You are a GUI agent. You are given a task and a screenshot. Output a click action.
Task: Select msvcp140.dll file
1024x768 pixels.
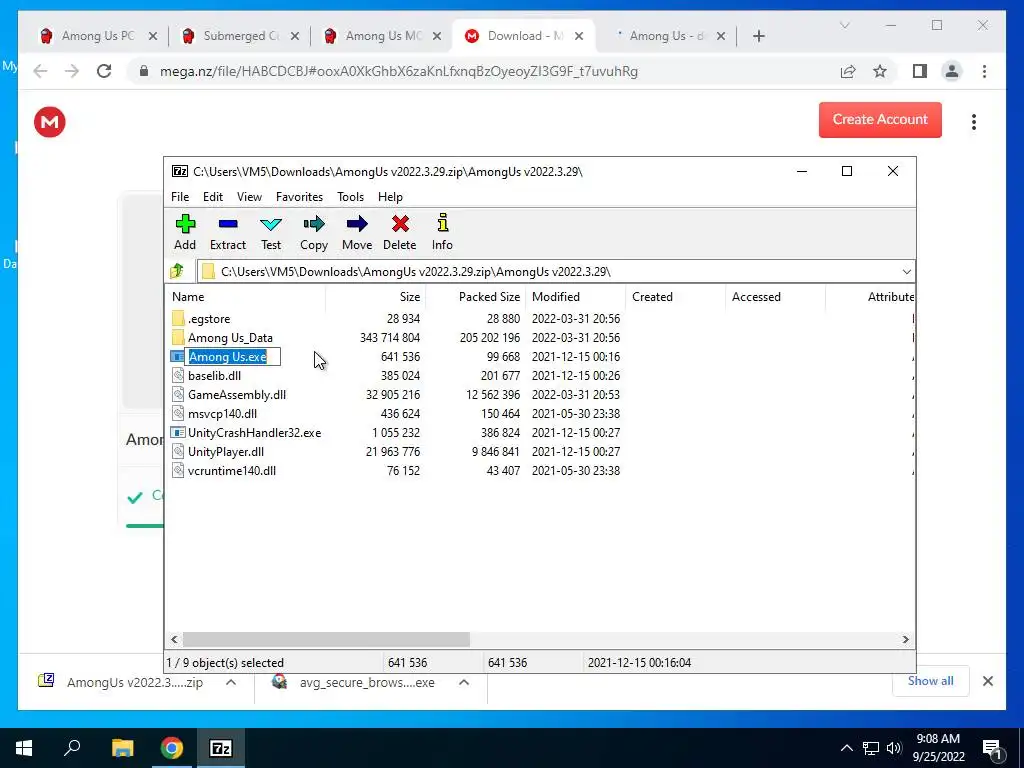[x=222, y=413]
